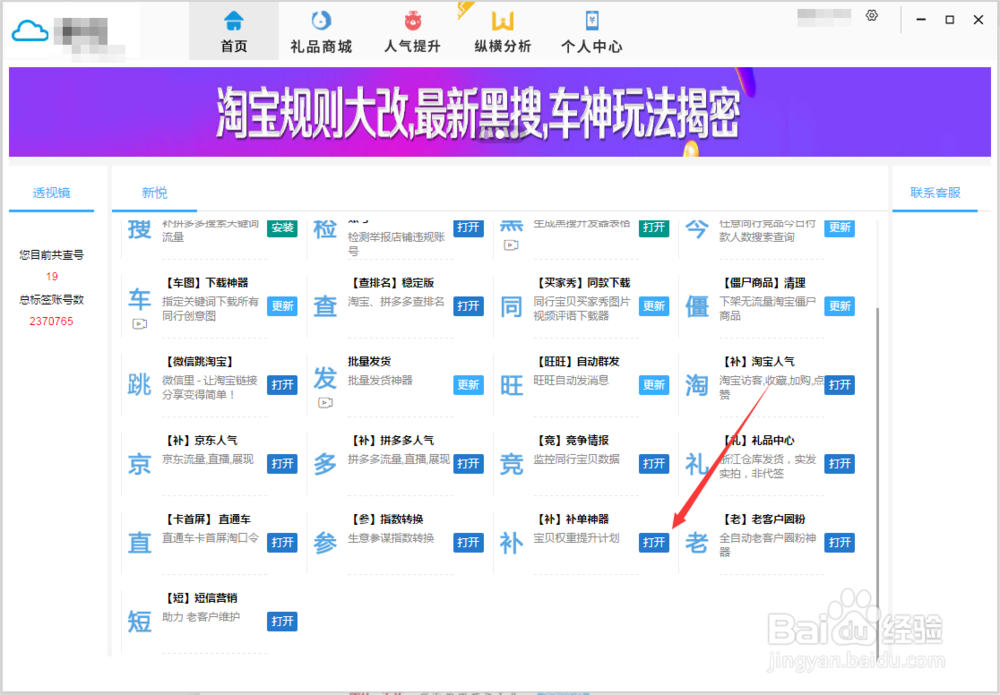Click the 【竞】竞争情报 title text
1000x695 pixels.
[x=571, y=440]
